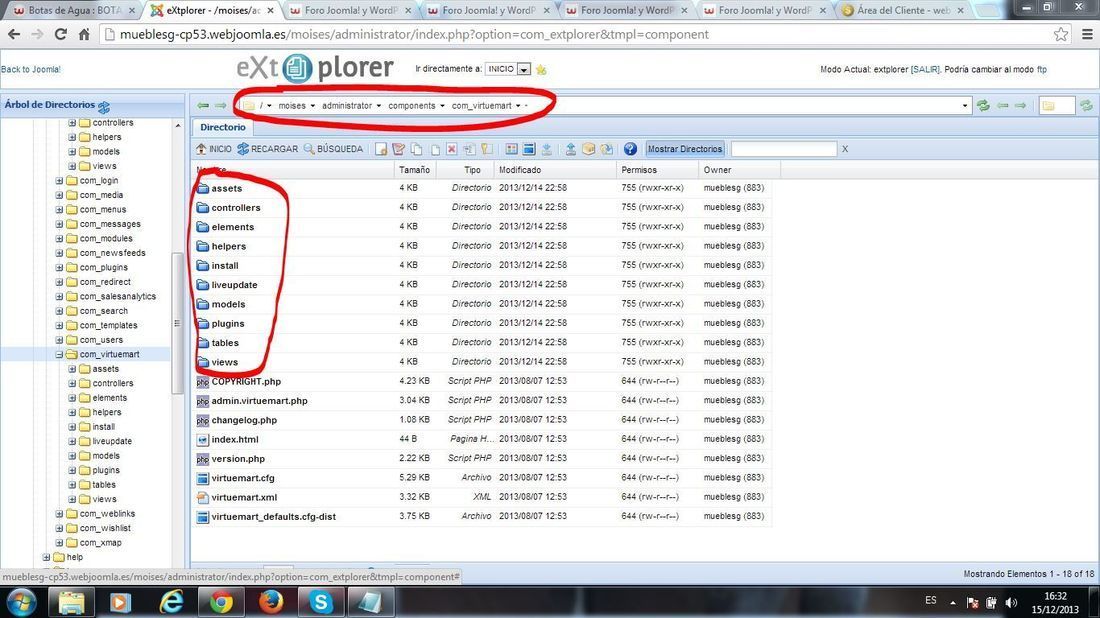Click the browser address bar URL
The image size is (1100, 618).
coord(414,34)
